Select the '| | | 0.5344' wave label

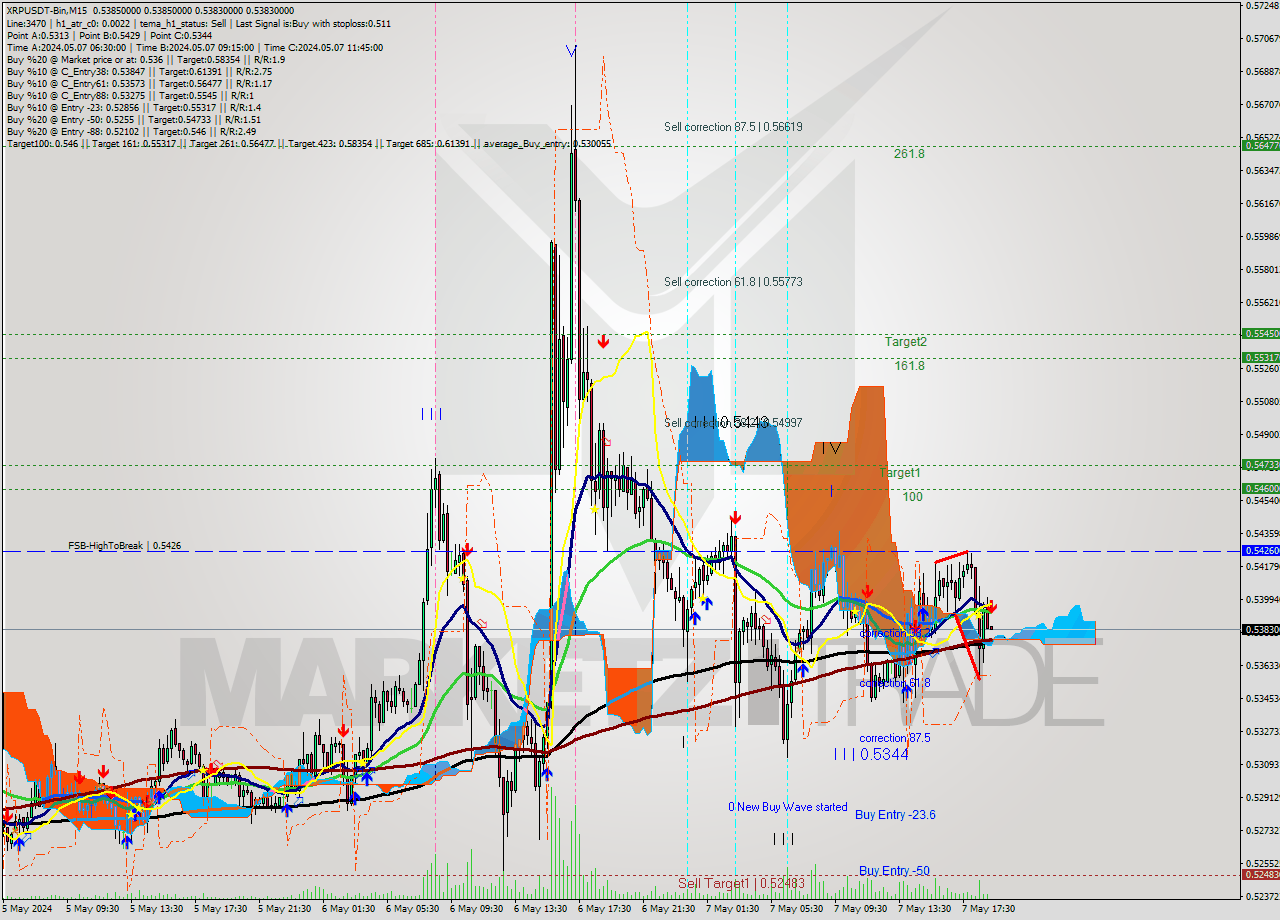pyautogui.click(x=871, y=755)
